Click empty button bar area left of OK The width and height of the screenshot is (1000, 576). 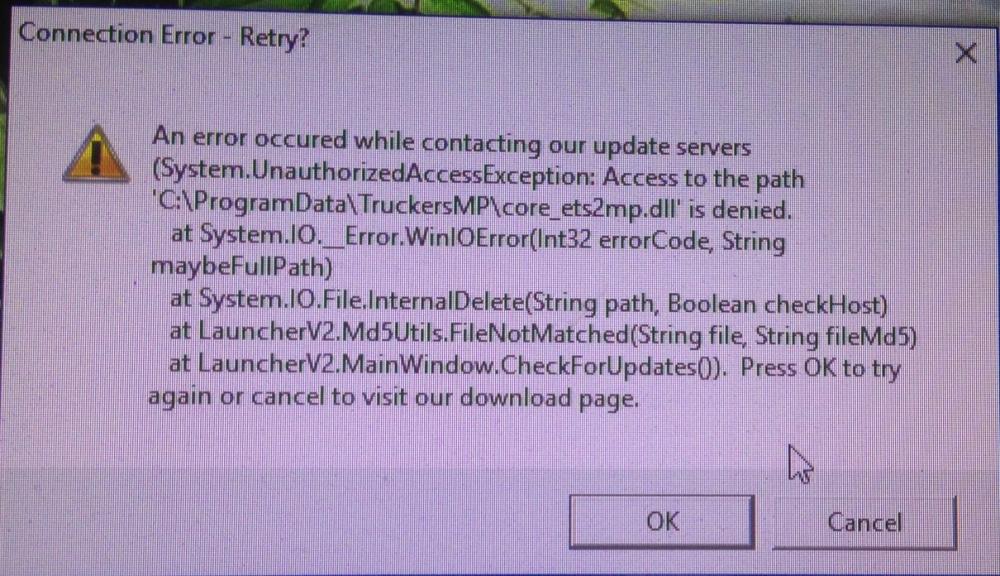(287, 521)
